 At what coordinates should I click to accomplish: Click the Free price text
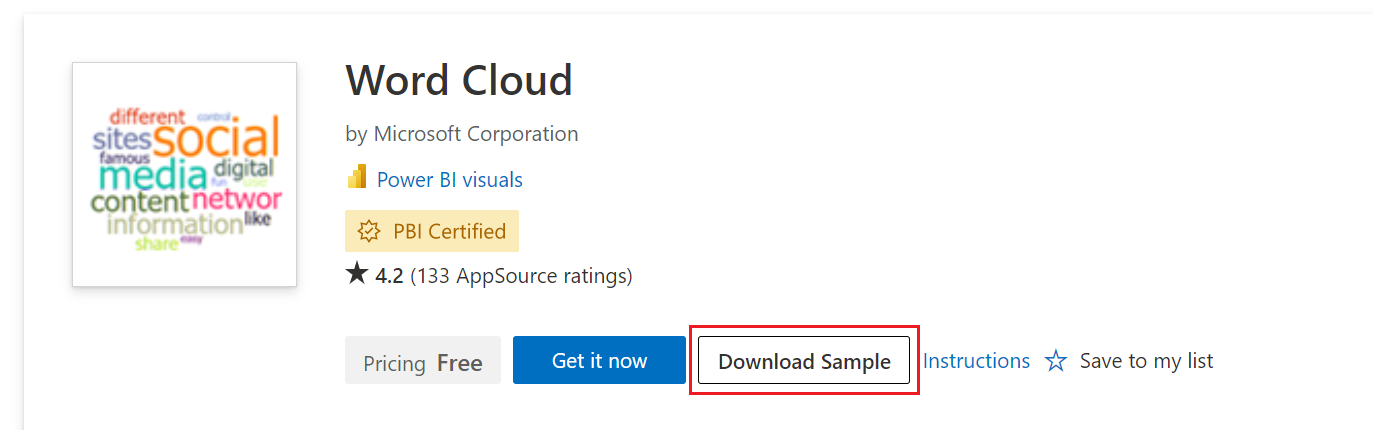(x=460, y=363)
